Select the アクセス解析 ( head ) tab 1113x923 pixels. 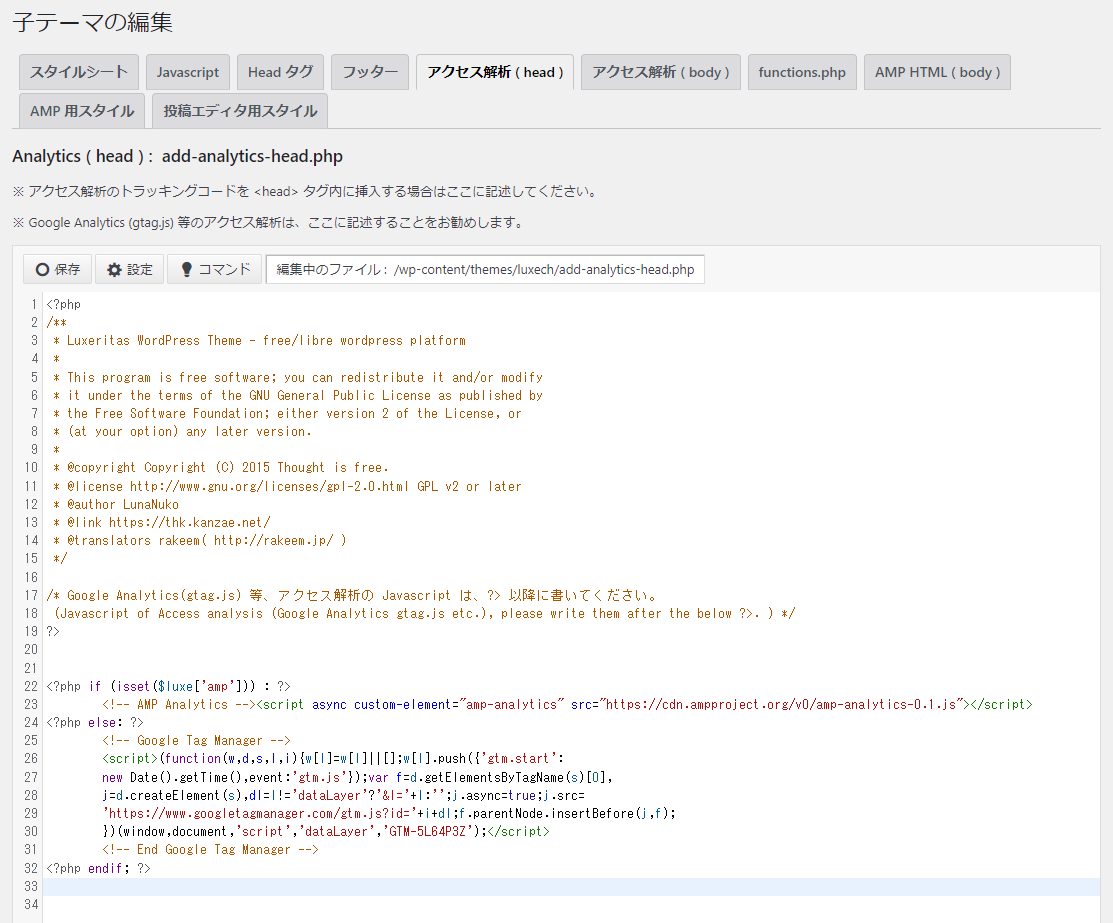(x=495, y=72)
